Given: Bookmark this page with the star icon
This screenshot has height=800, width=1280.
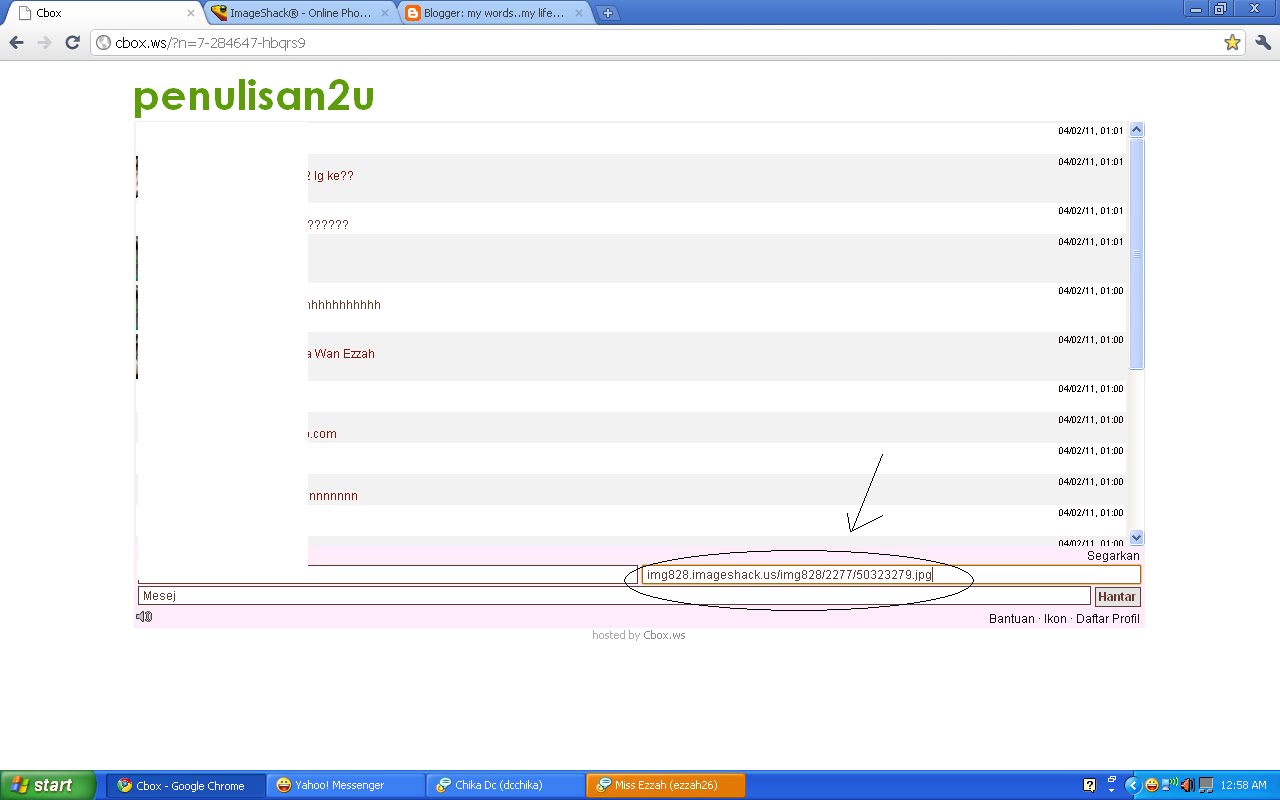Looking at the screenshot, I should tap(1232, 42).
